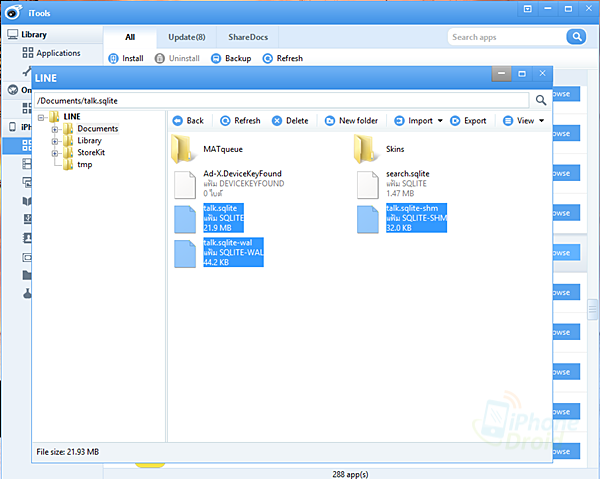Click the iTools eye logo icon
Viewport: 600px width, 479px height.
coord(14,12)
